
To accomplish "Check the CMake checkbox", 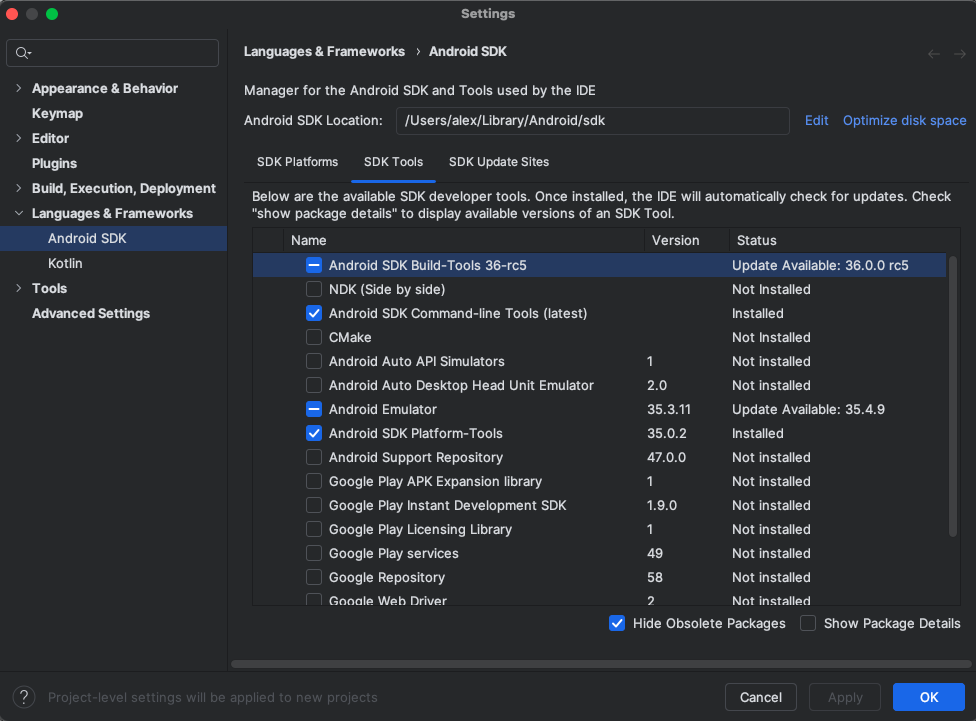I will 314,337.
